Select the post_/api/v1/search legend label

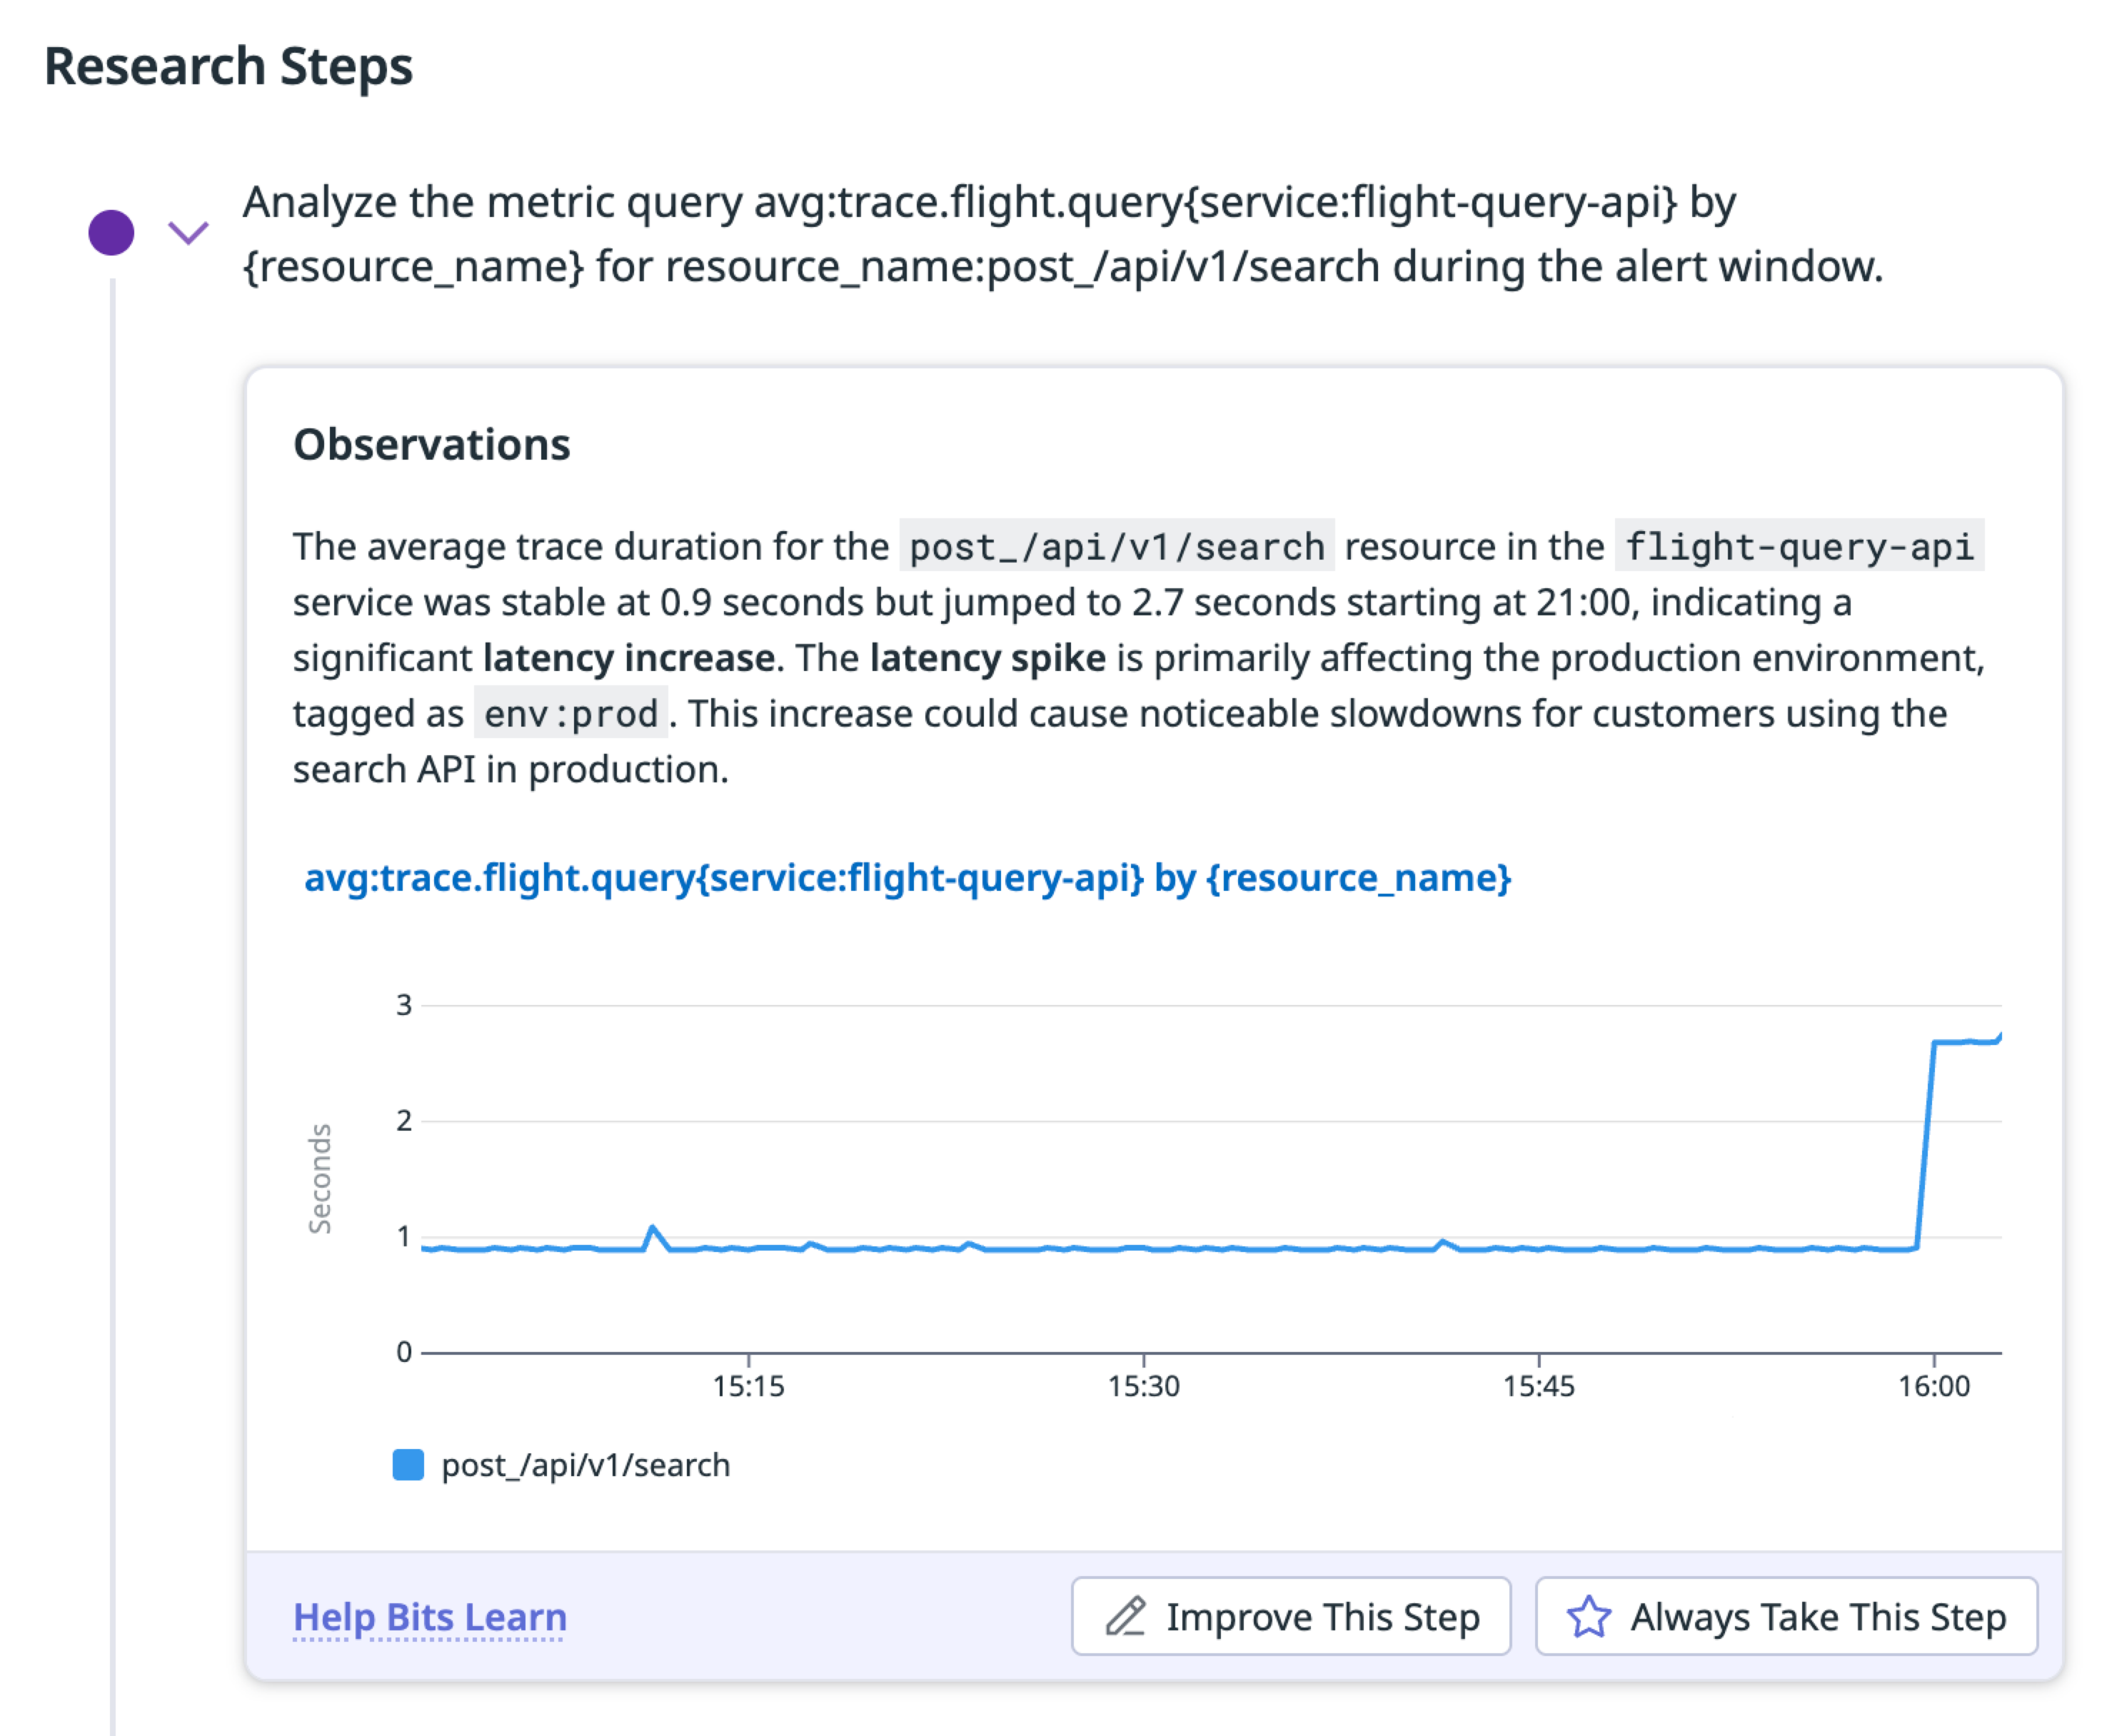585,1464
